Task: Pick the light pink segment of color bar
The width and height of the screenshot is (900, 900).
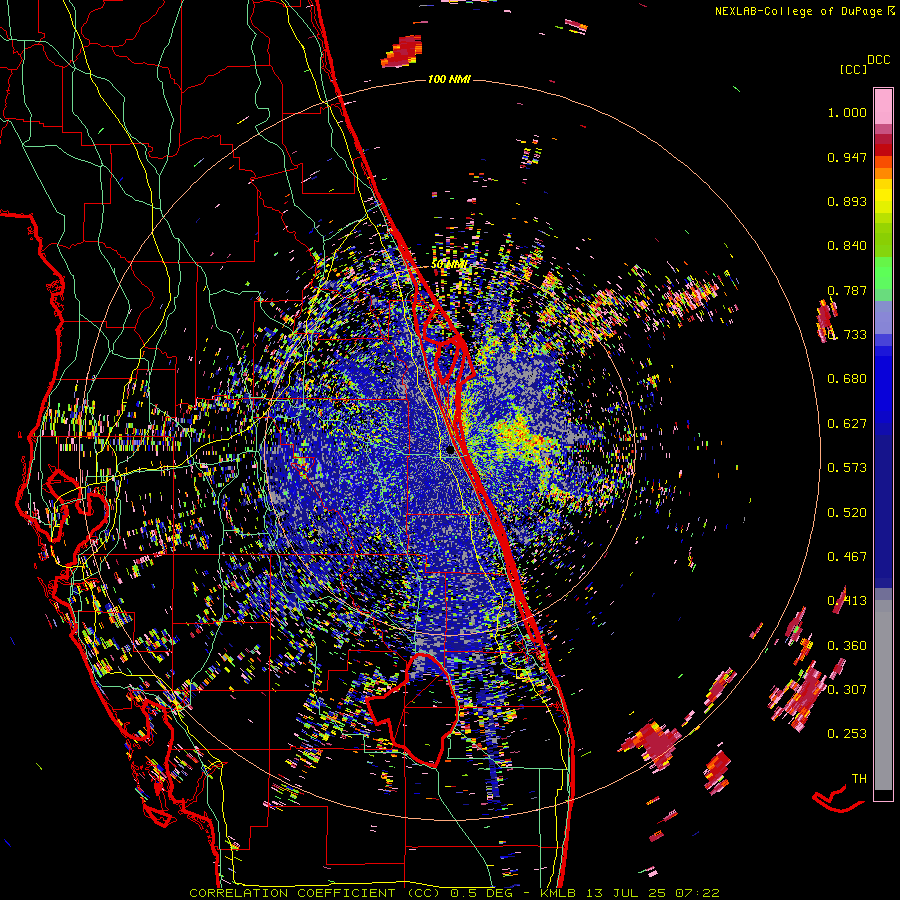Action: point(883,106)
